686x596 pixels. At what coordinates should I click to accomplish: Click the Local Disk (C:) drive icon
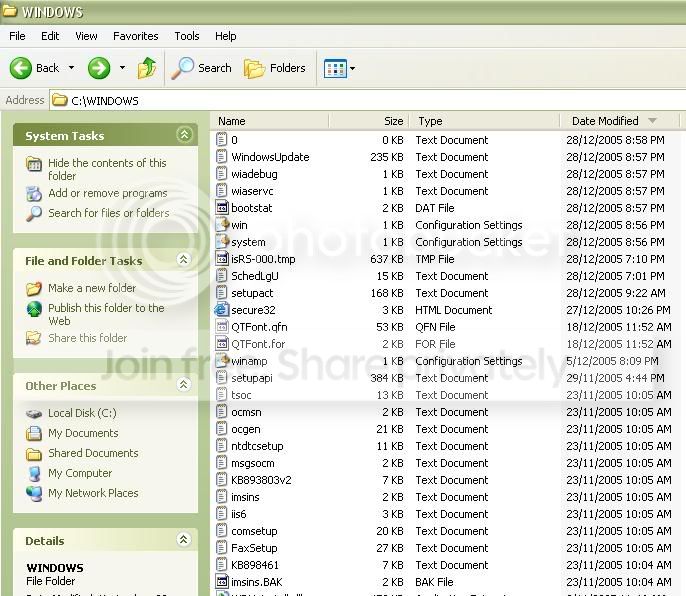pyautogui.click(x=34, y=413)
